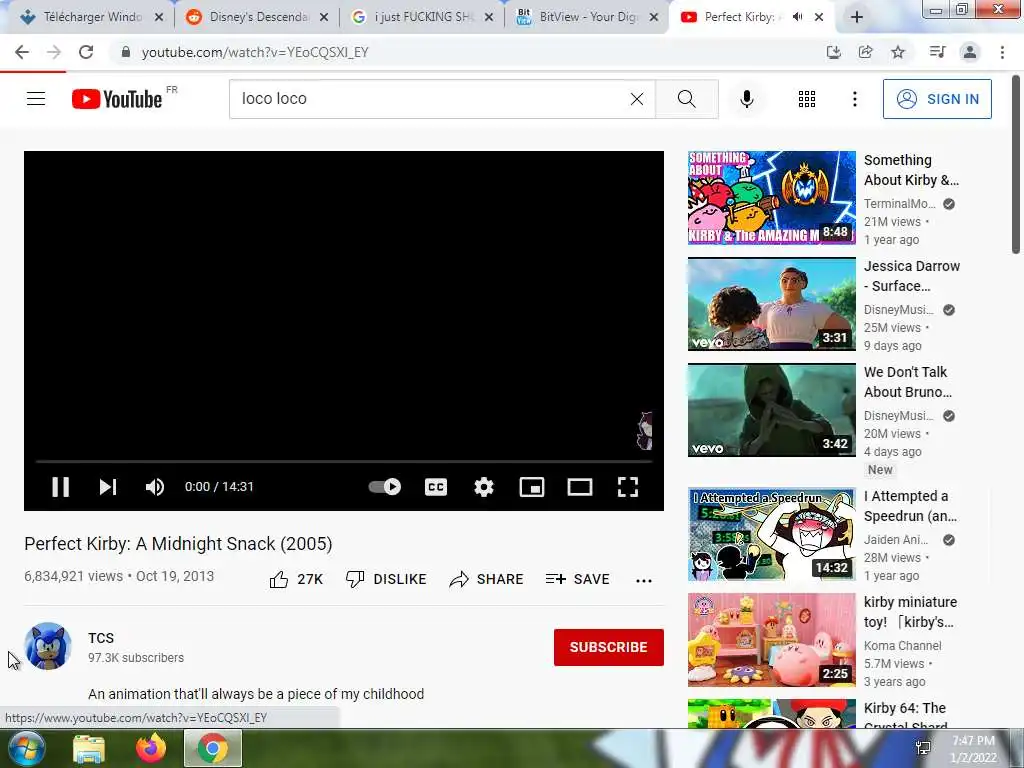This screenshot has height=768, width=1024.
Task: Open network icon in system tray
Action: (923, 748)
